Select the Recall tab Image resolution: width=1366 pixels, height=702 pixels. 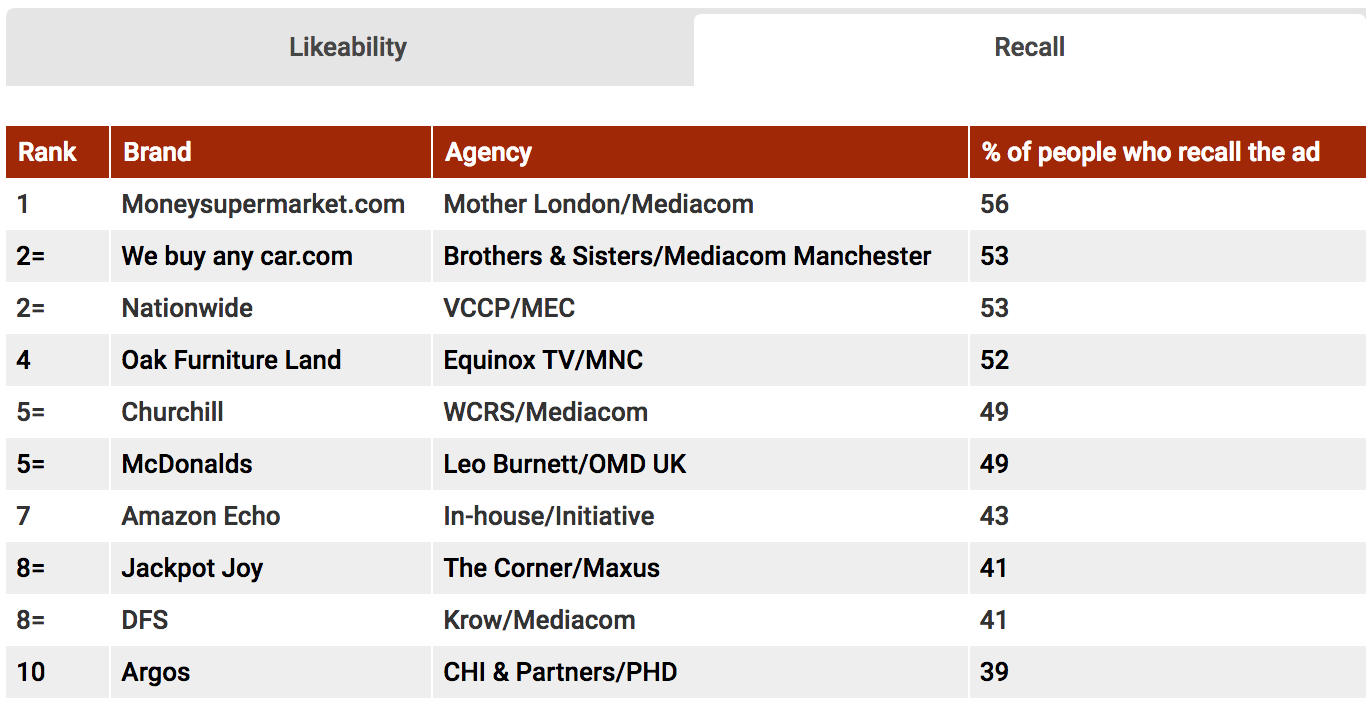click(x=1029, y=48)
